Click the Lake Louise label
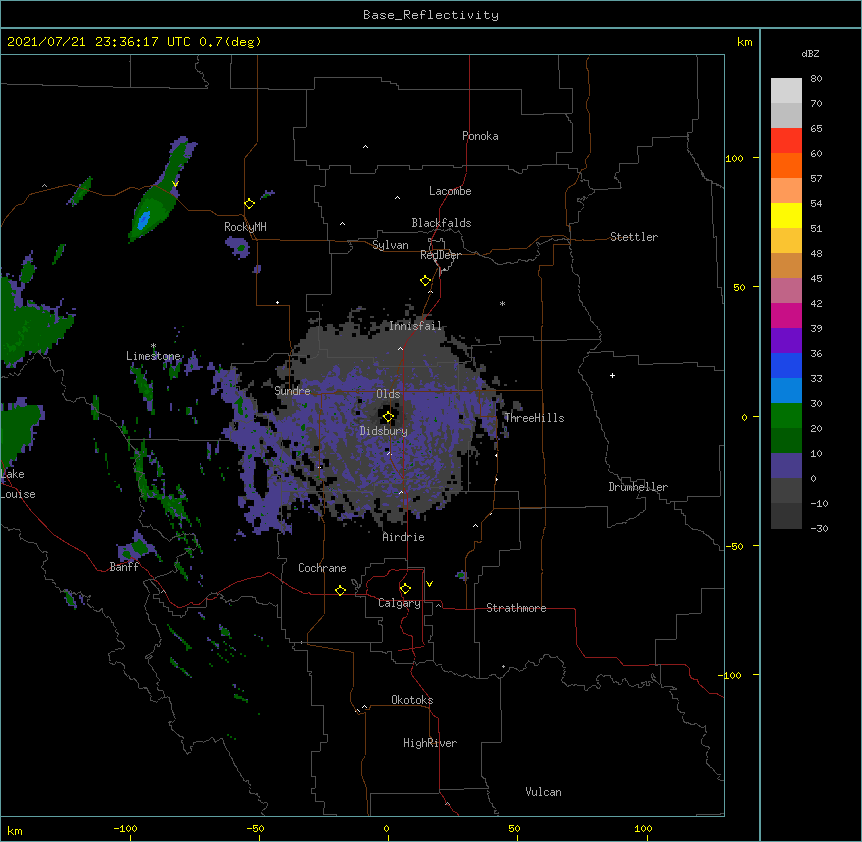The image size is (862, 842). point(18,484)
